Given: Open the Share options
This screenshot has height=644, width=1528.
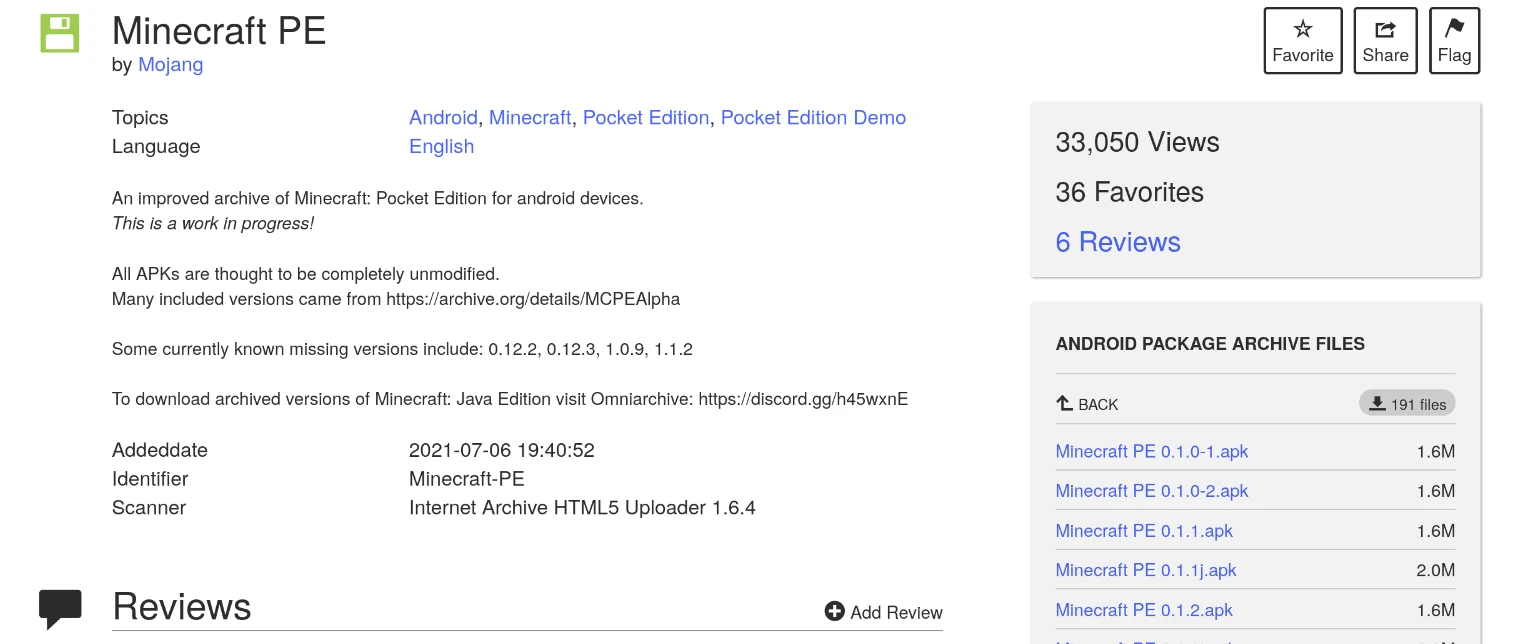Looking at the screenshot, I should [1385, 40].
